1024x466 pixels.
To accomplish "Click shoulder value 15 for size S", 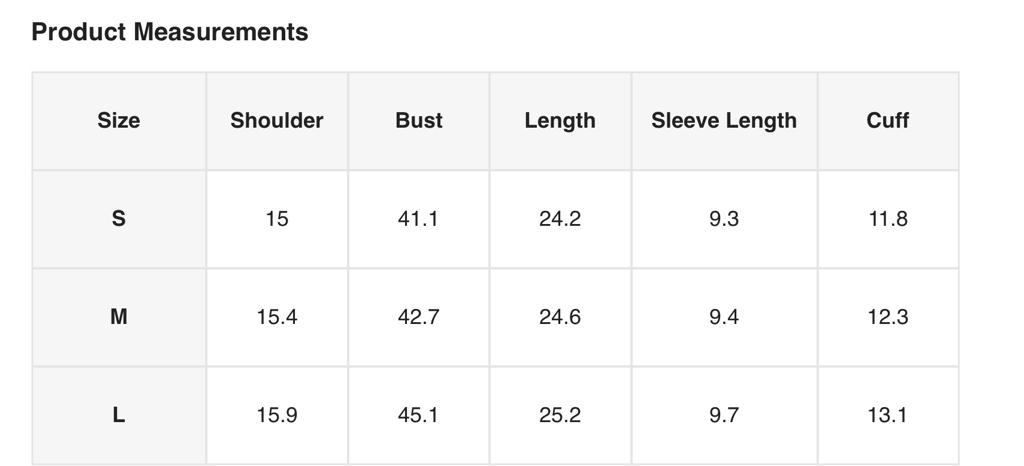I will [277, 219].
